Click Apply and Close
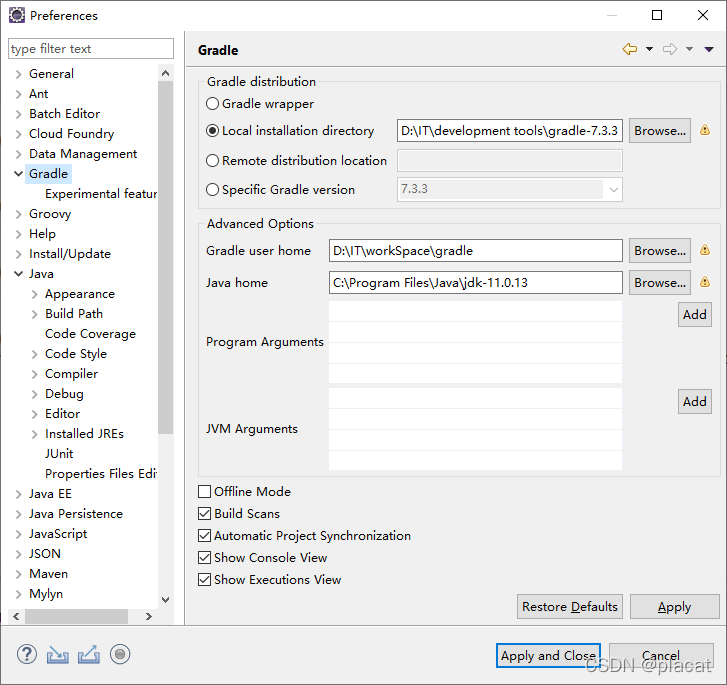 click(548, 656)
